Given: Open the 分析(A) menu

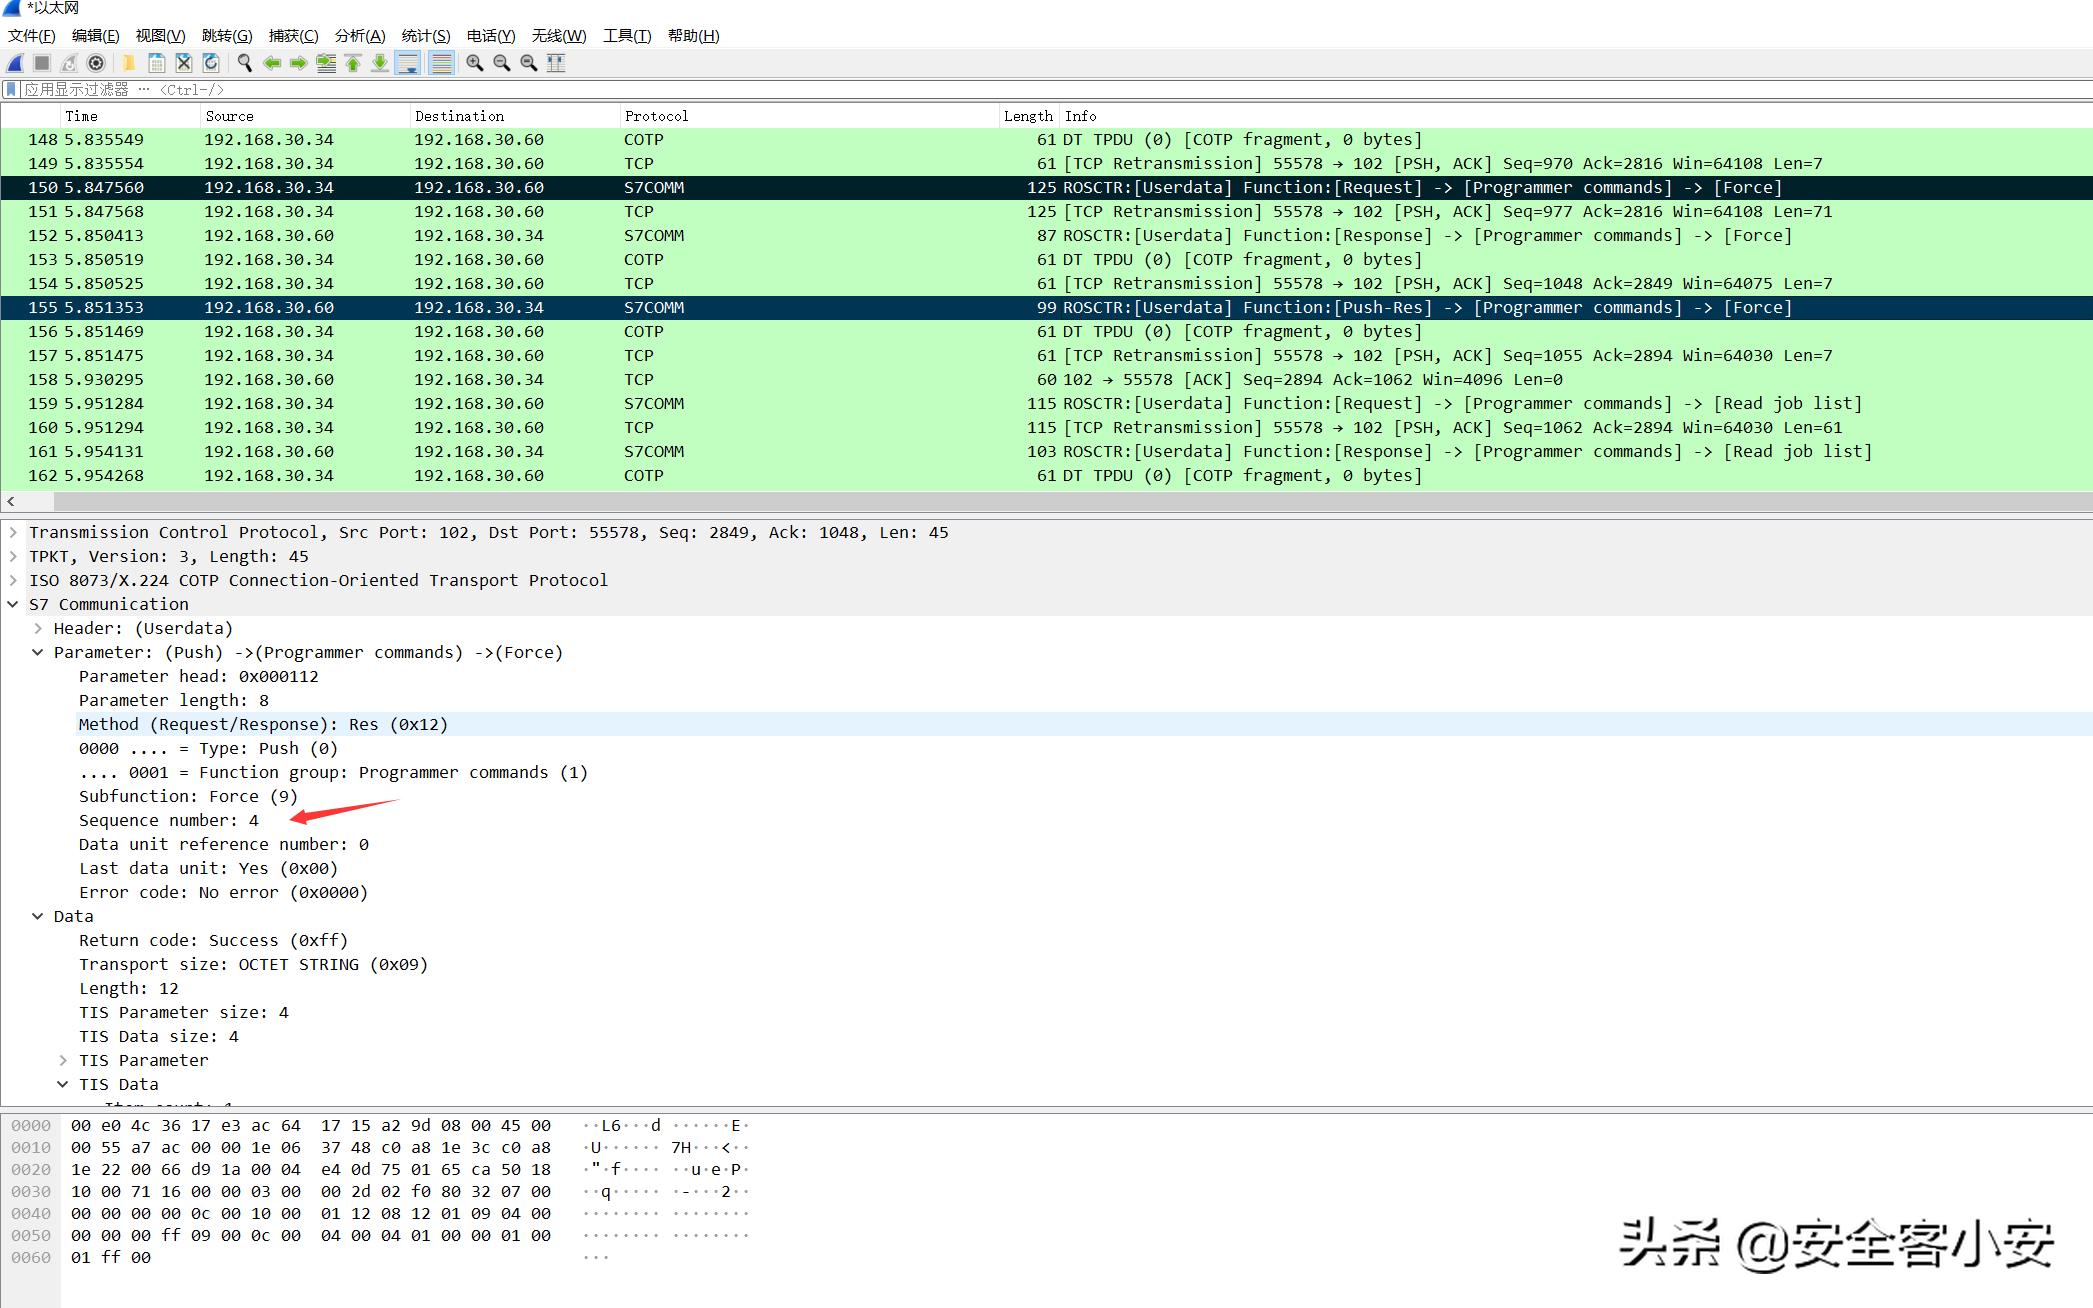Looking at the screenshot, I should pos(359,36).
